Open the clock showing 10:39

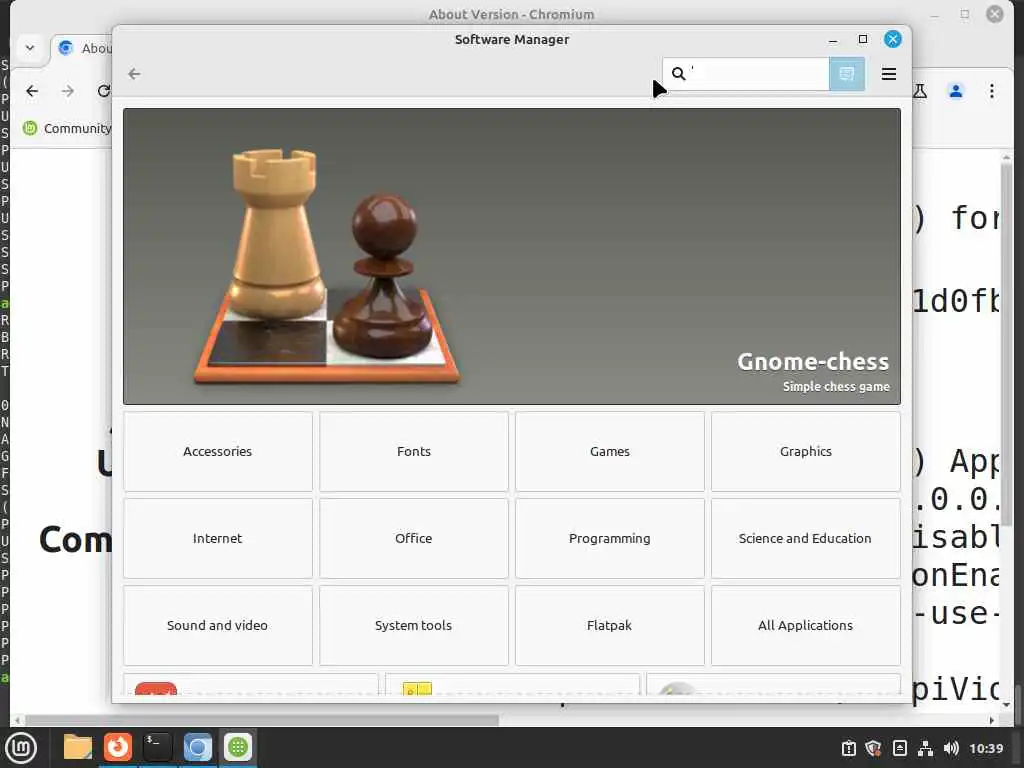tap(985, 748)
